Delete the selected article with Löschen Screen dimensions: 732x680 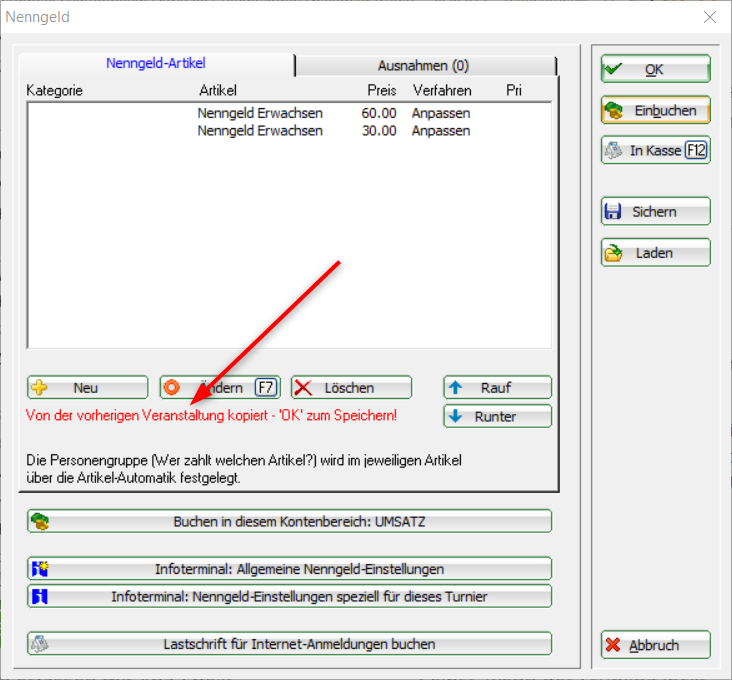coord(352,387)
